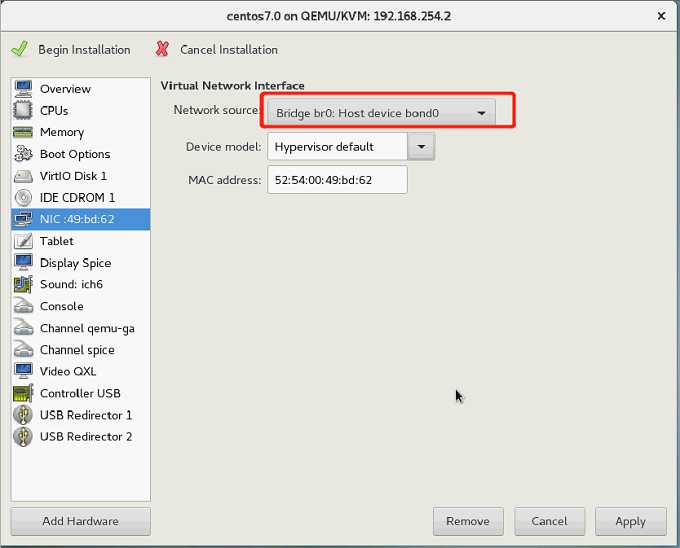Select the Controller USB card icon
The width and height of the screenshot is (680, 548).
point(23,393)
